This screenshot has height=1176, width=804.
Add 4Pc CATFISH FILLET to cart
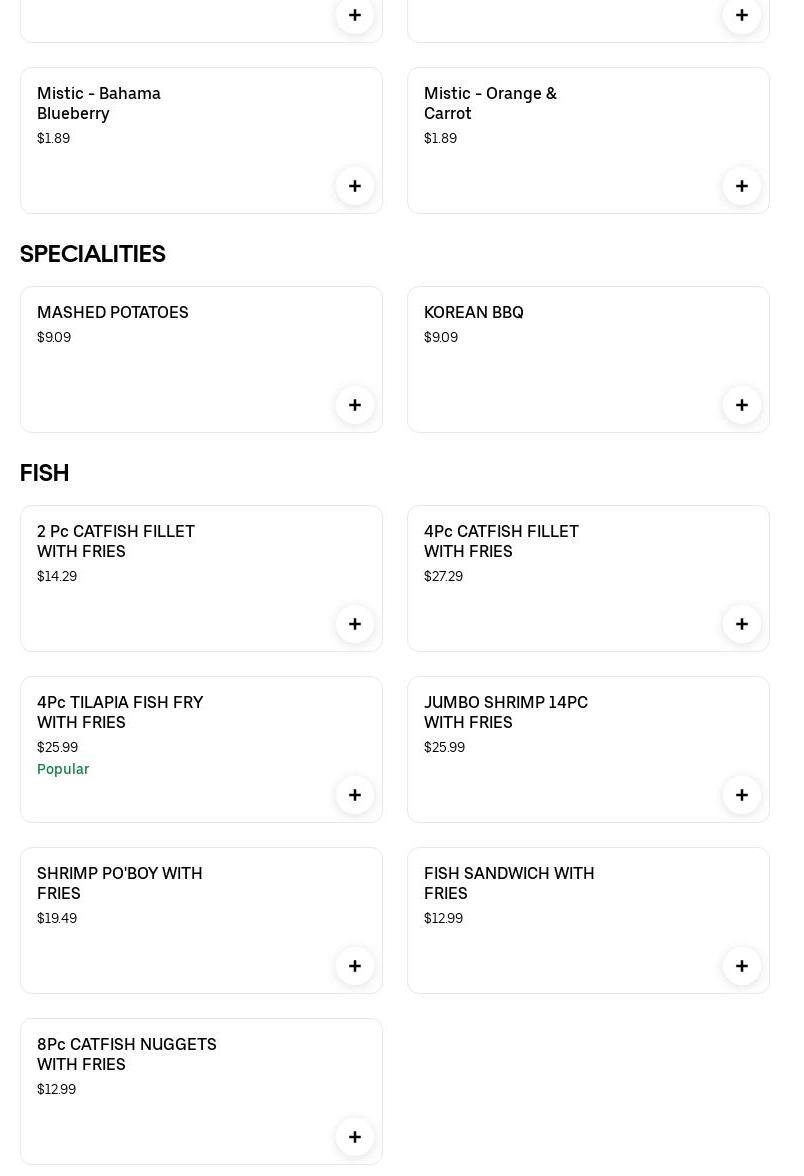[742, 624]
